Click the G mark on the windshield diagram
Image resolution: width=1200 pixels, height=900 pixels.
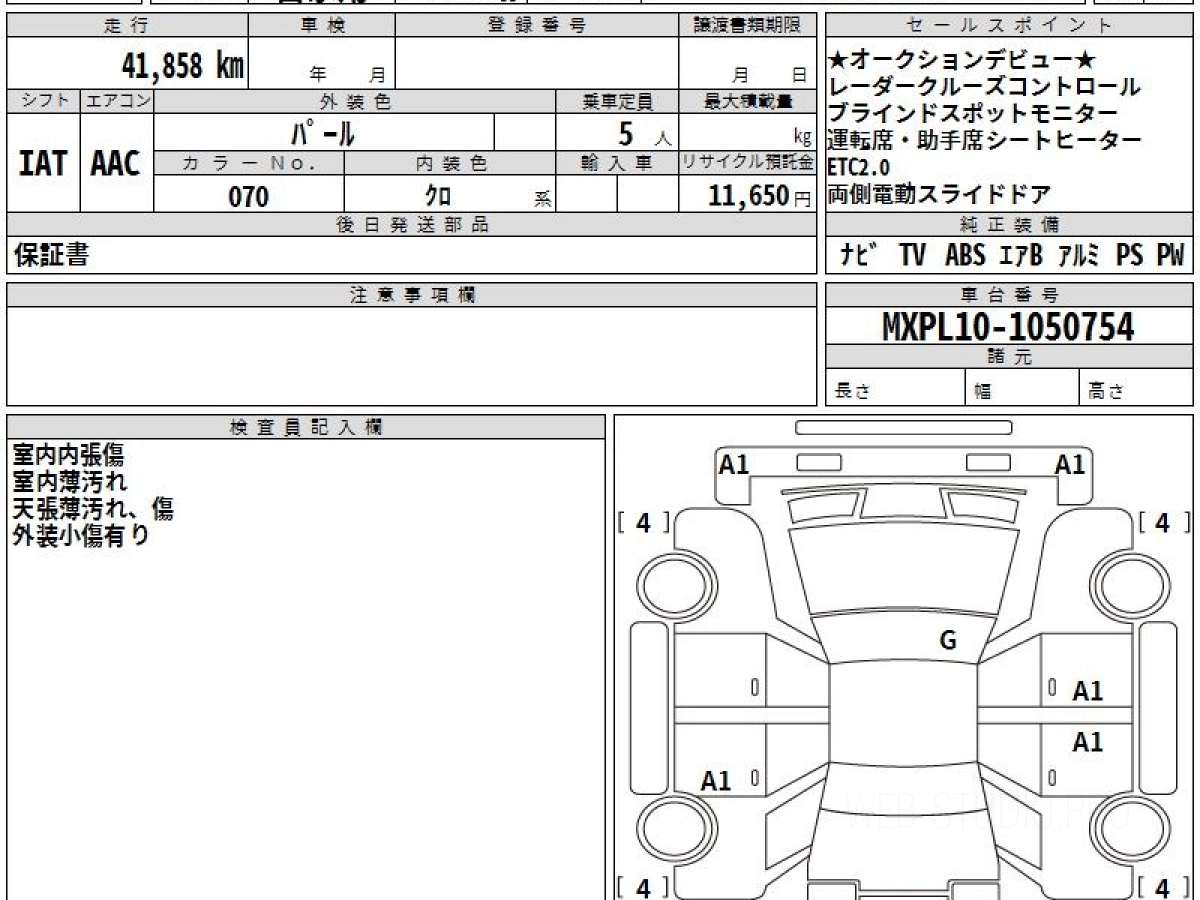coord(948,641)
